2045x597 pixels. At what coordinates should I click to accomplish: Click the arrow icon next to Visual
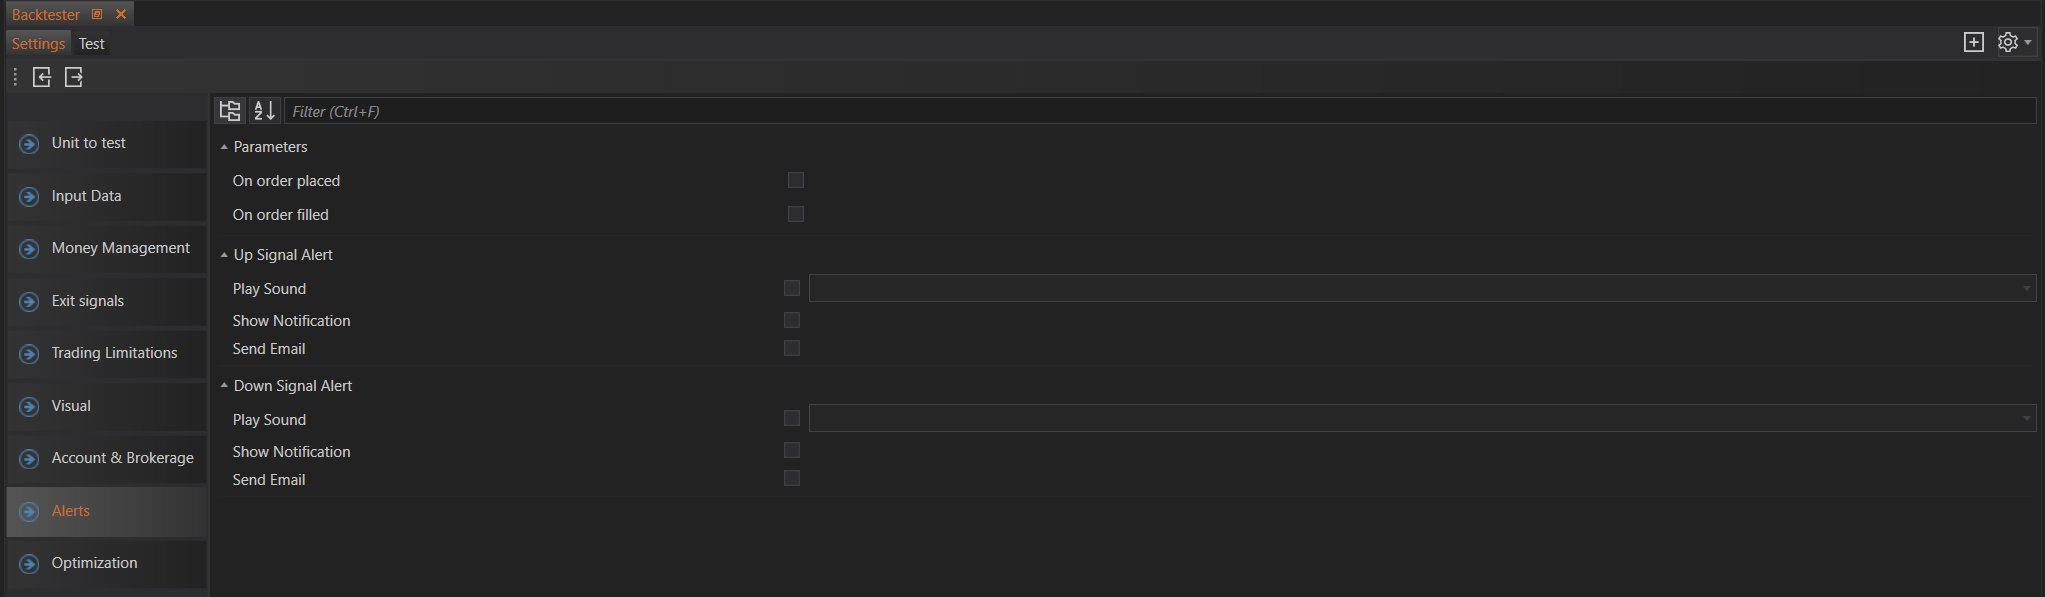coord(29,407)
